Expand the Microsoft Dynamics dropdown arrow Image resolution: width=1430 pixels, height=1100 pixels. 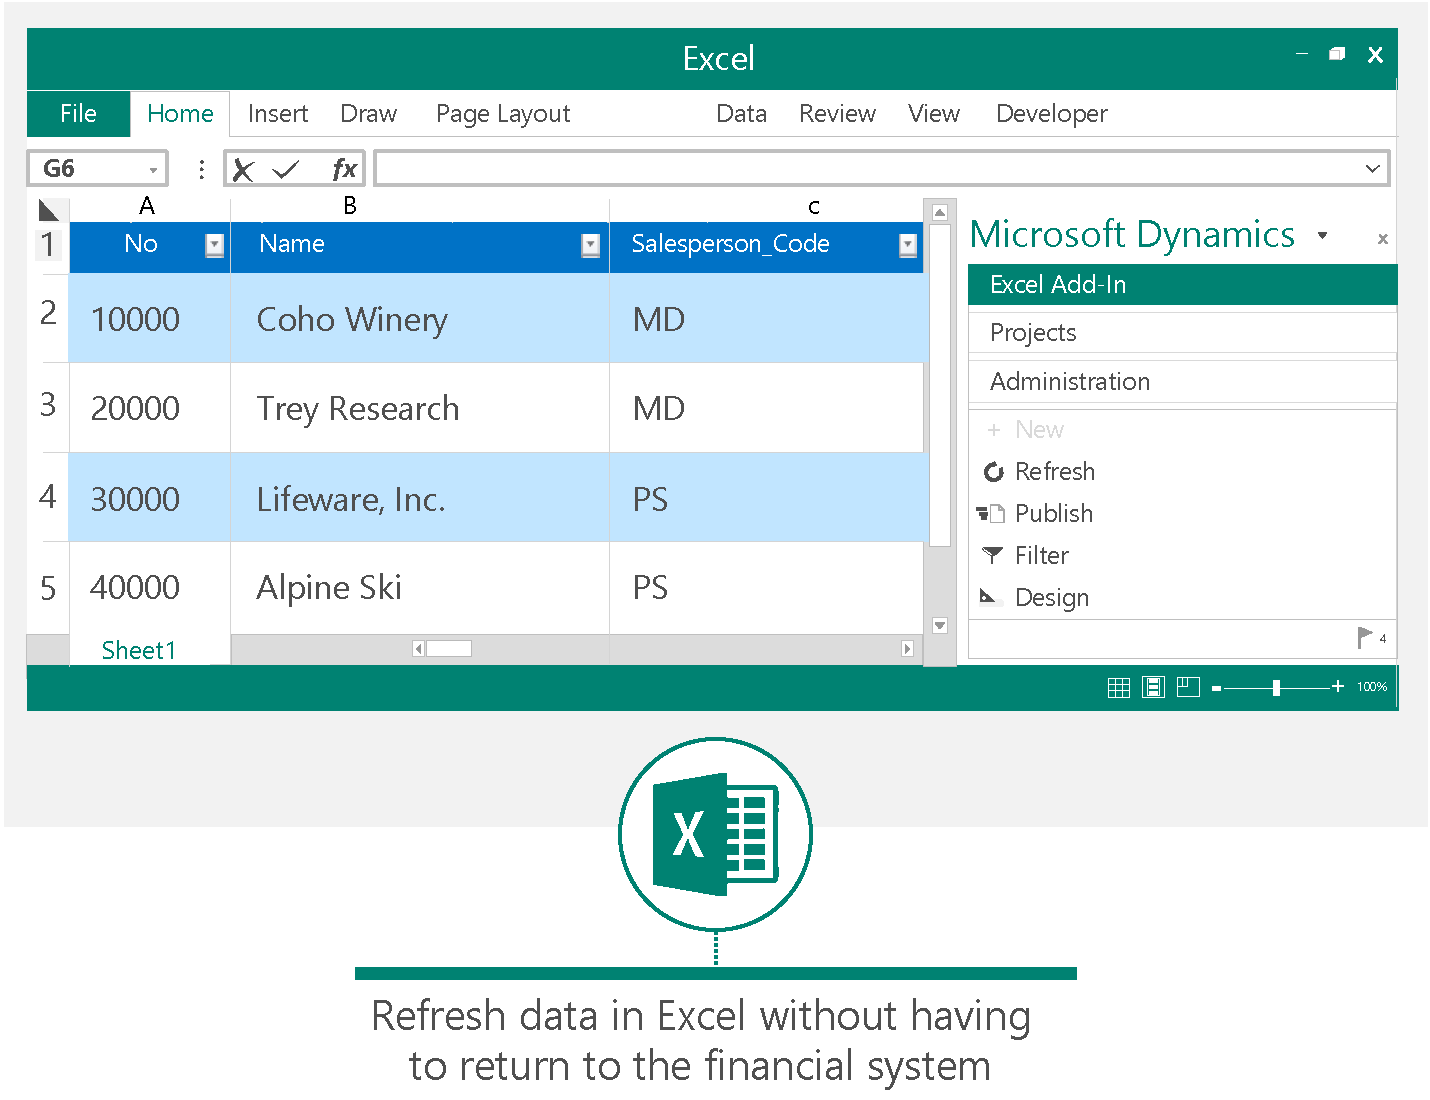1324,236
